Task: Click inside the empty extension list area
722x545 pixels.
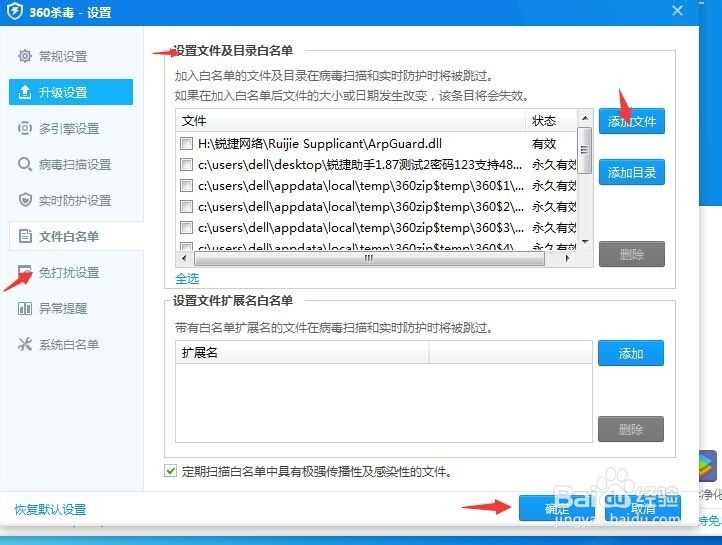Action: click(x=384, y=403)
